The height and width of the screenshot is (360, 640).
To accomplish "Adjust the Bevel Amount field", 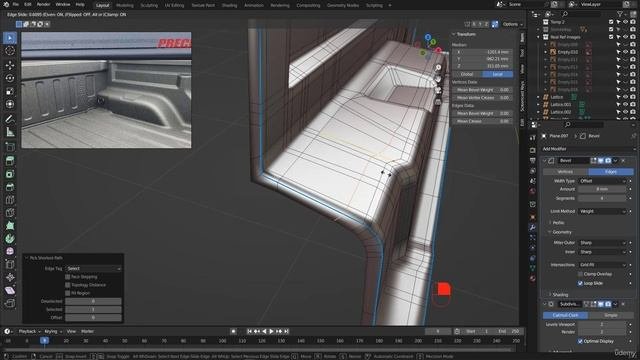I will (602, 189).
